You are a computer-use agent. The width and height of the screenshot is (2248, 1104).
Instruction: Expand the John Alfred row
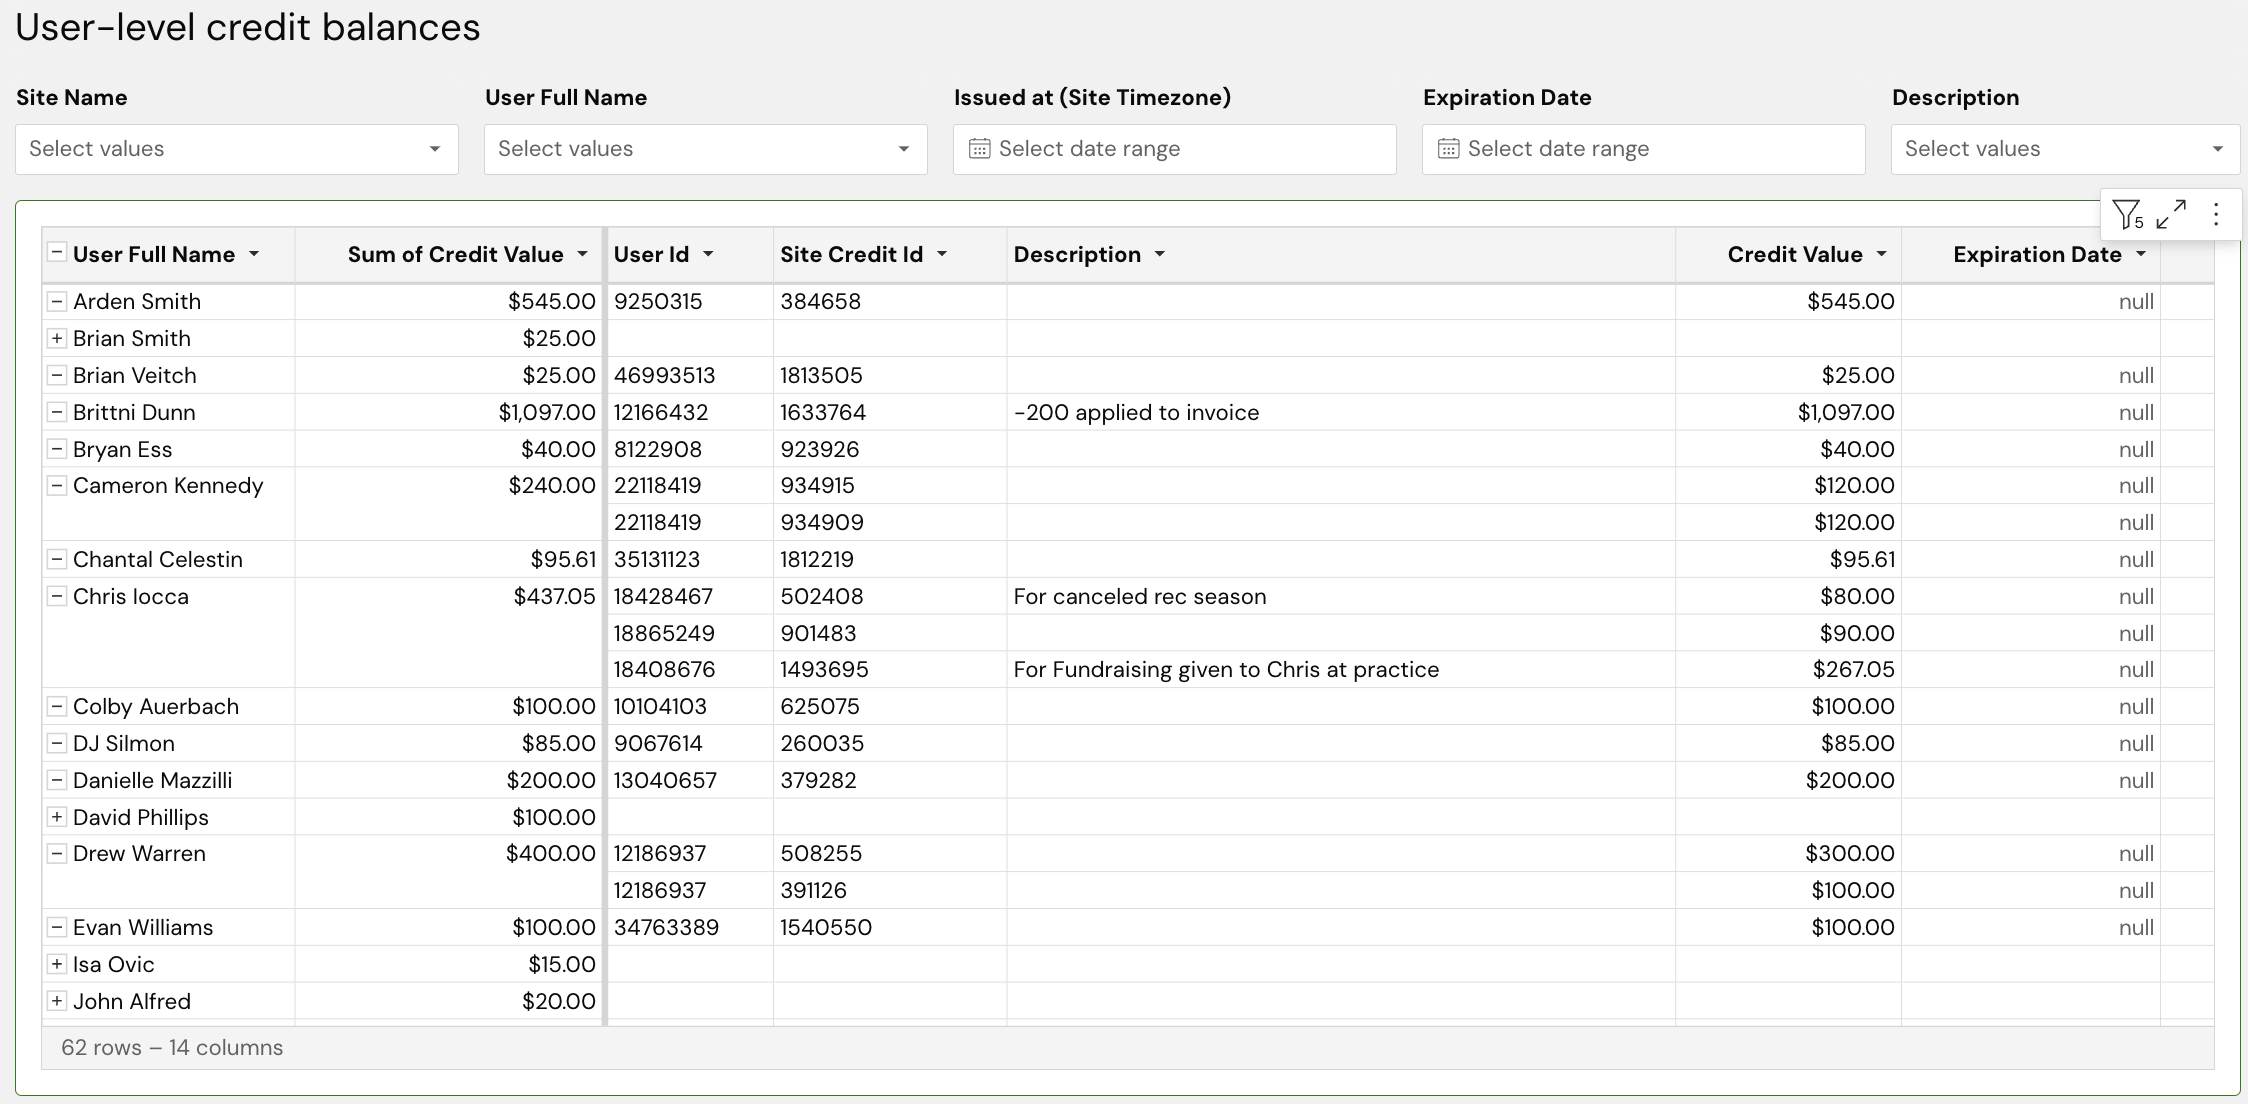pyautogui.click(x=57, y=1001)
